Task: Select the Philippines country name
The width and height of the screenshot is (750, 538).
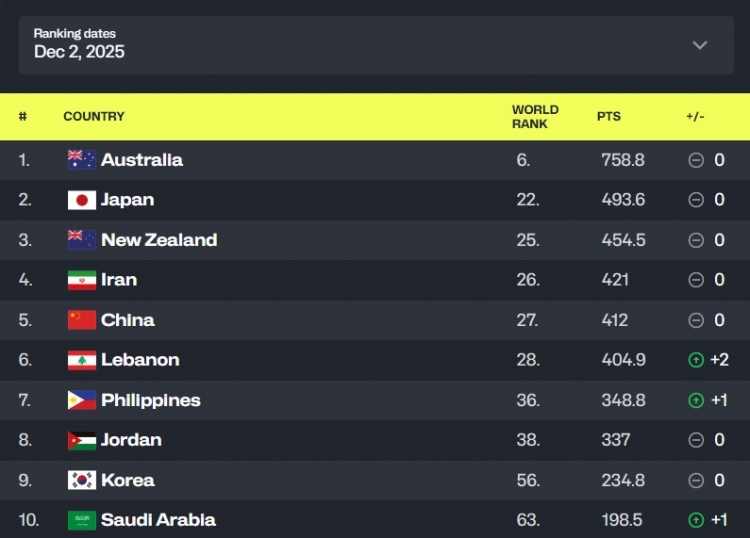Action: (x=151, y=400)
